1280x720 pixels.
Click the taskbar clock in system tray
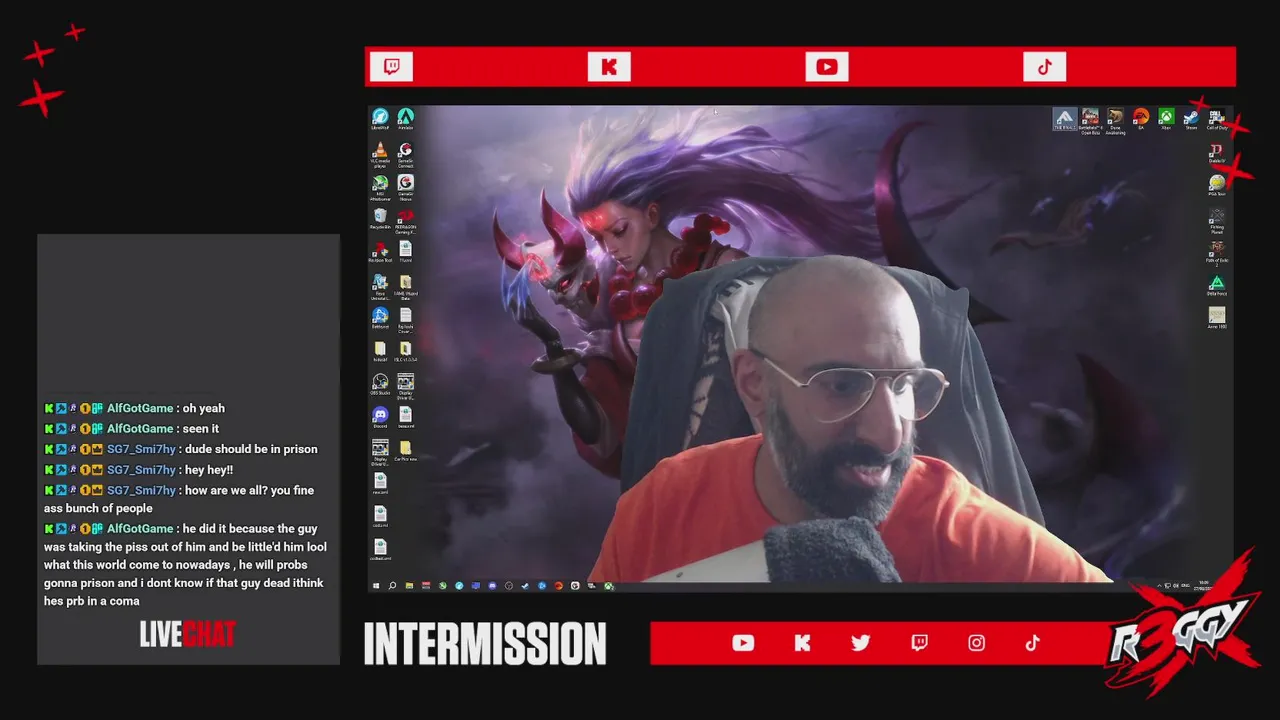tap(1203, 585)
